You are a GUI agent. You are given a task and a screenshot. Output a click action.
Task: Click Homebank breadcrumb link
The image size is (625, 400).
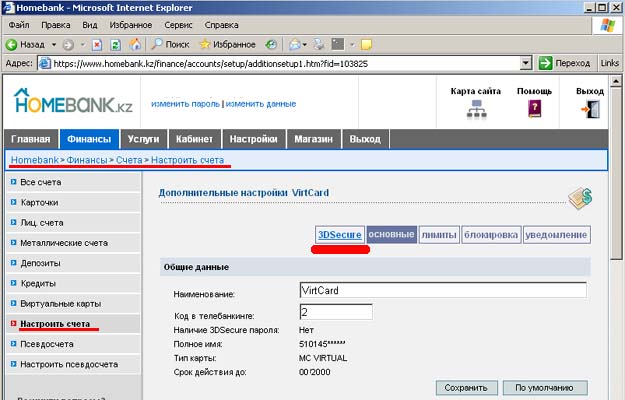[35, 160]
